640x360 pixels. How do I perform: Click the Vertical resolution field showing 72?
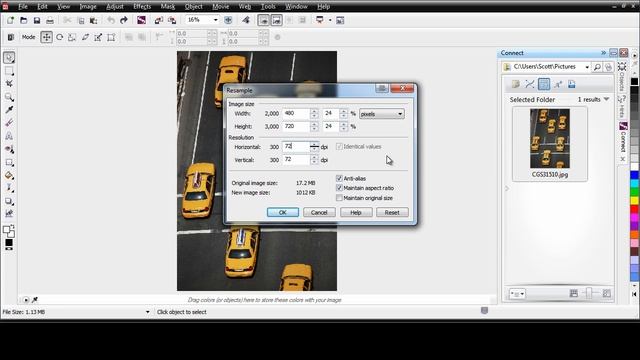coord(297,160)
